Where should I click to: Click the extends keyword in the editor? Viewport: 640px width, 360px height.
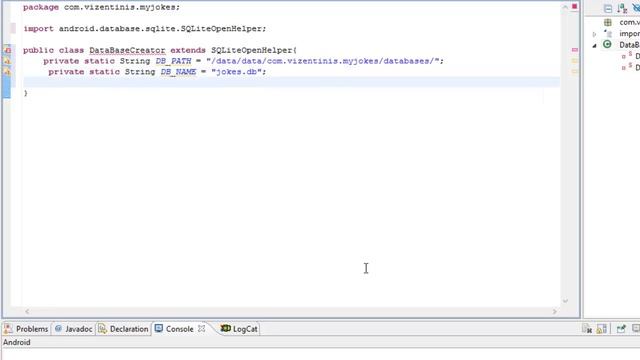188,50
